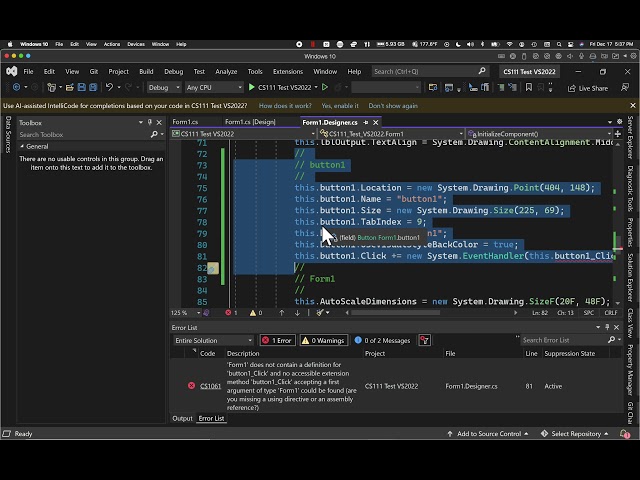Toggle pin on Form1.Designer.cs tab

366,122
